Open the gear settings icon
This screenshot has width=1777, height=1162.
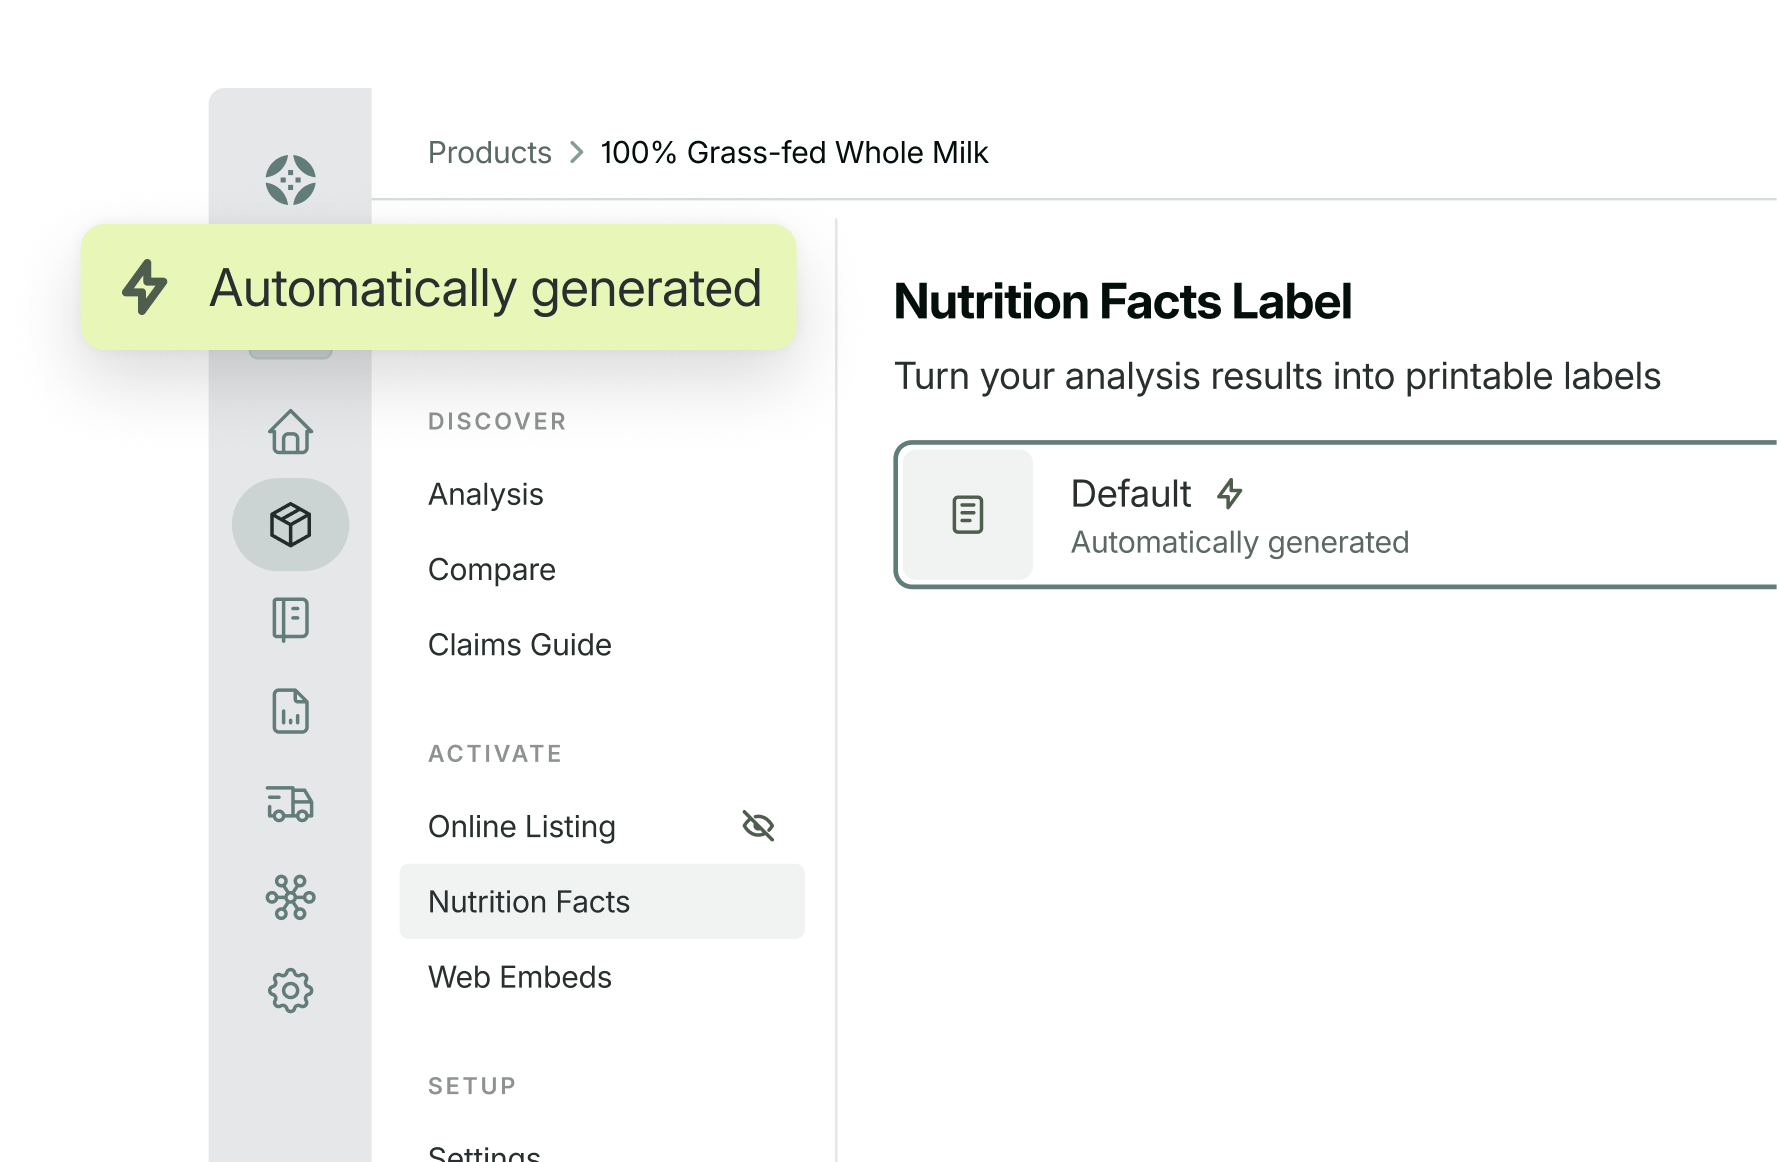coord(290,990)
